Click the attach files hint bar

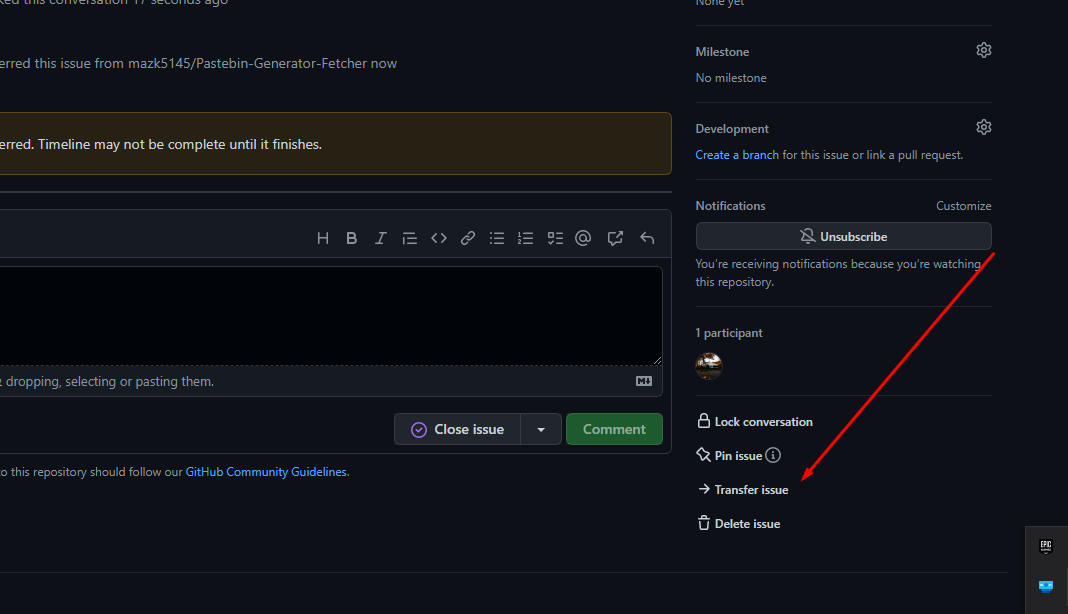(x=330, y=381)
